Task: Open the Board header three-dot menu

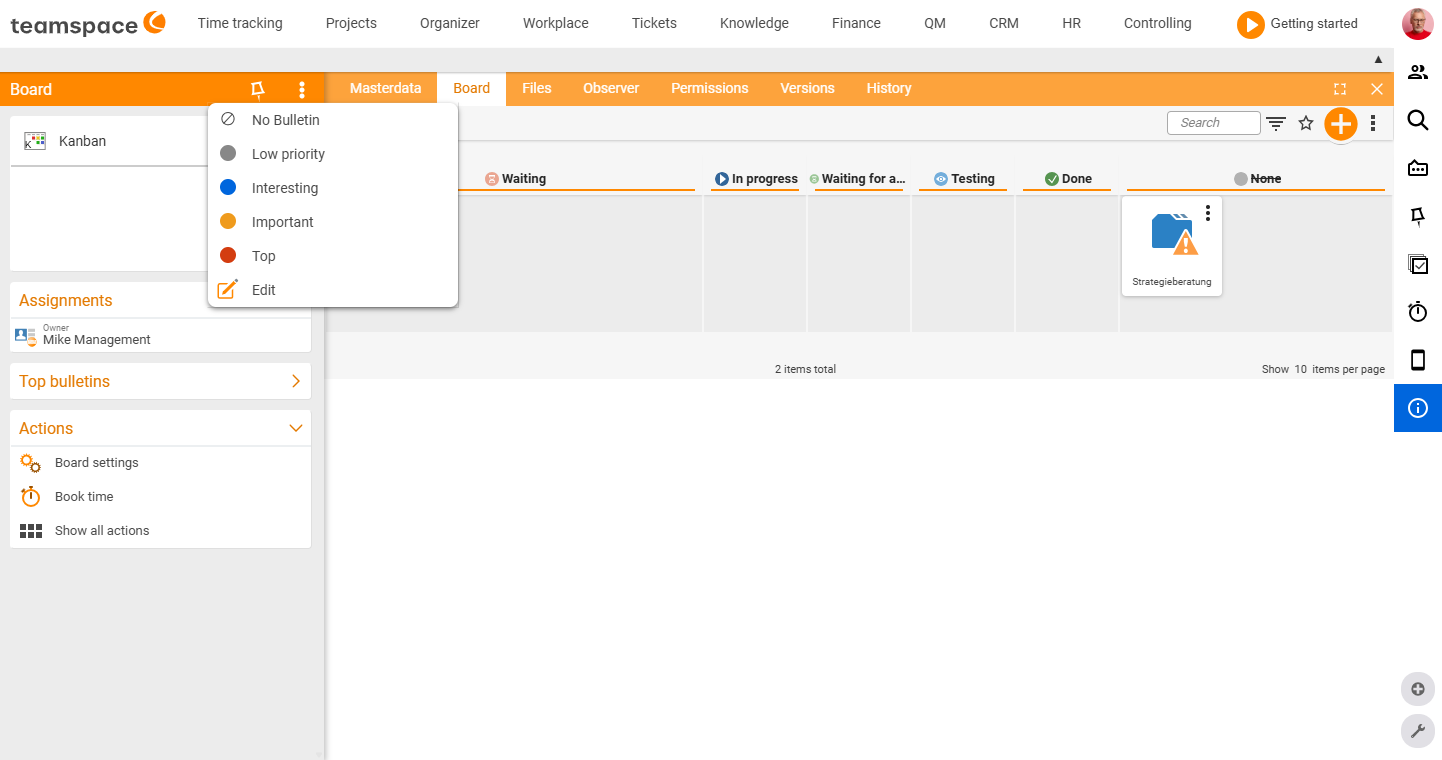Action: click(x=302, y=90)
